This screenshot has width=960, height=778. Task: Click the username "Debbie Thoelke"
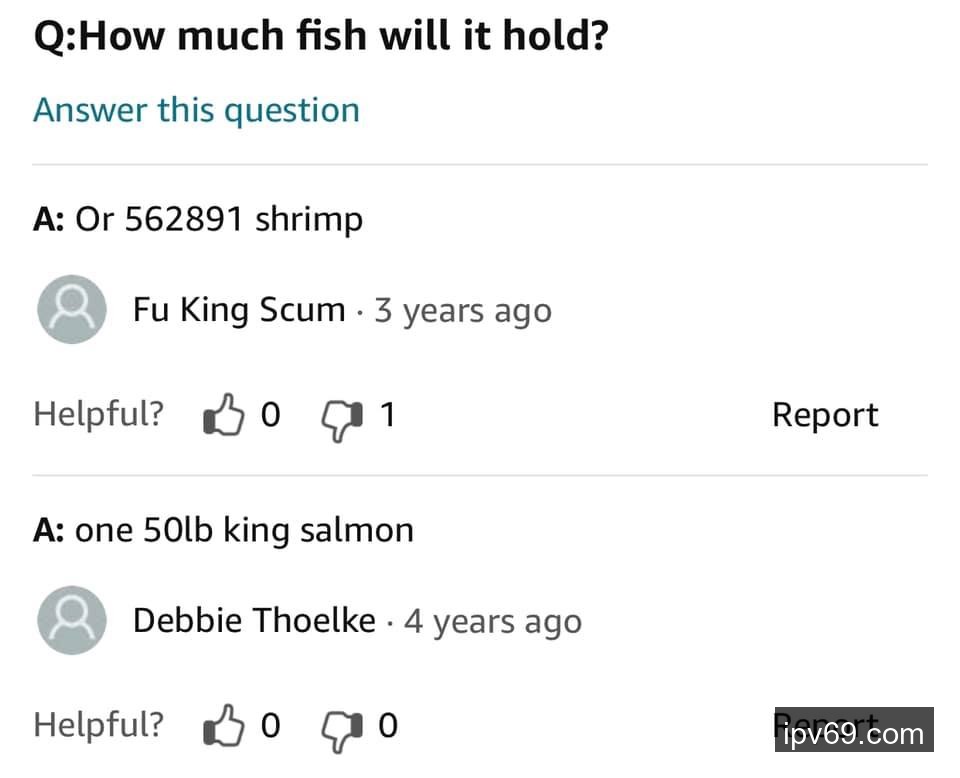coord(254,620)
